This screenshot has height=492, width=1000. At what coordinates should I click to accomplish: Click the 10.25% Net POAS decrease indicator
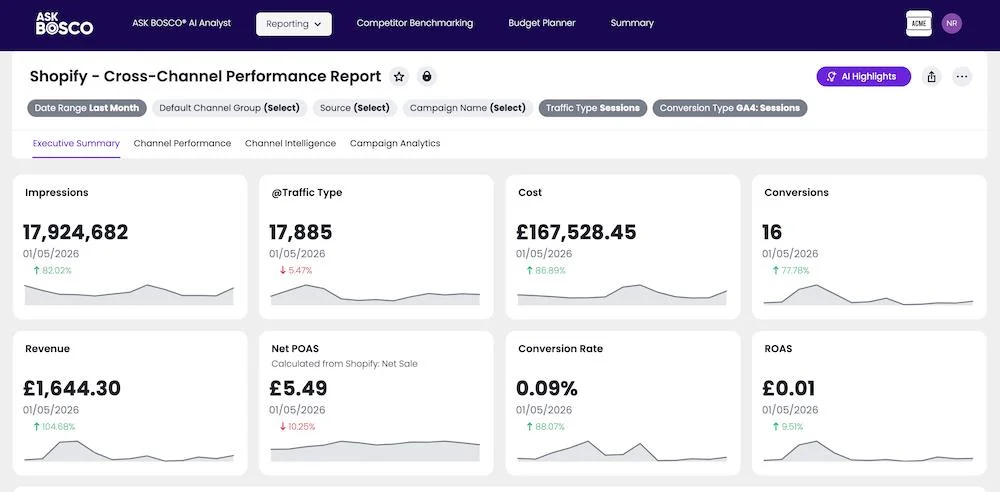pyautogui.click(x=297, y=426)
